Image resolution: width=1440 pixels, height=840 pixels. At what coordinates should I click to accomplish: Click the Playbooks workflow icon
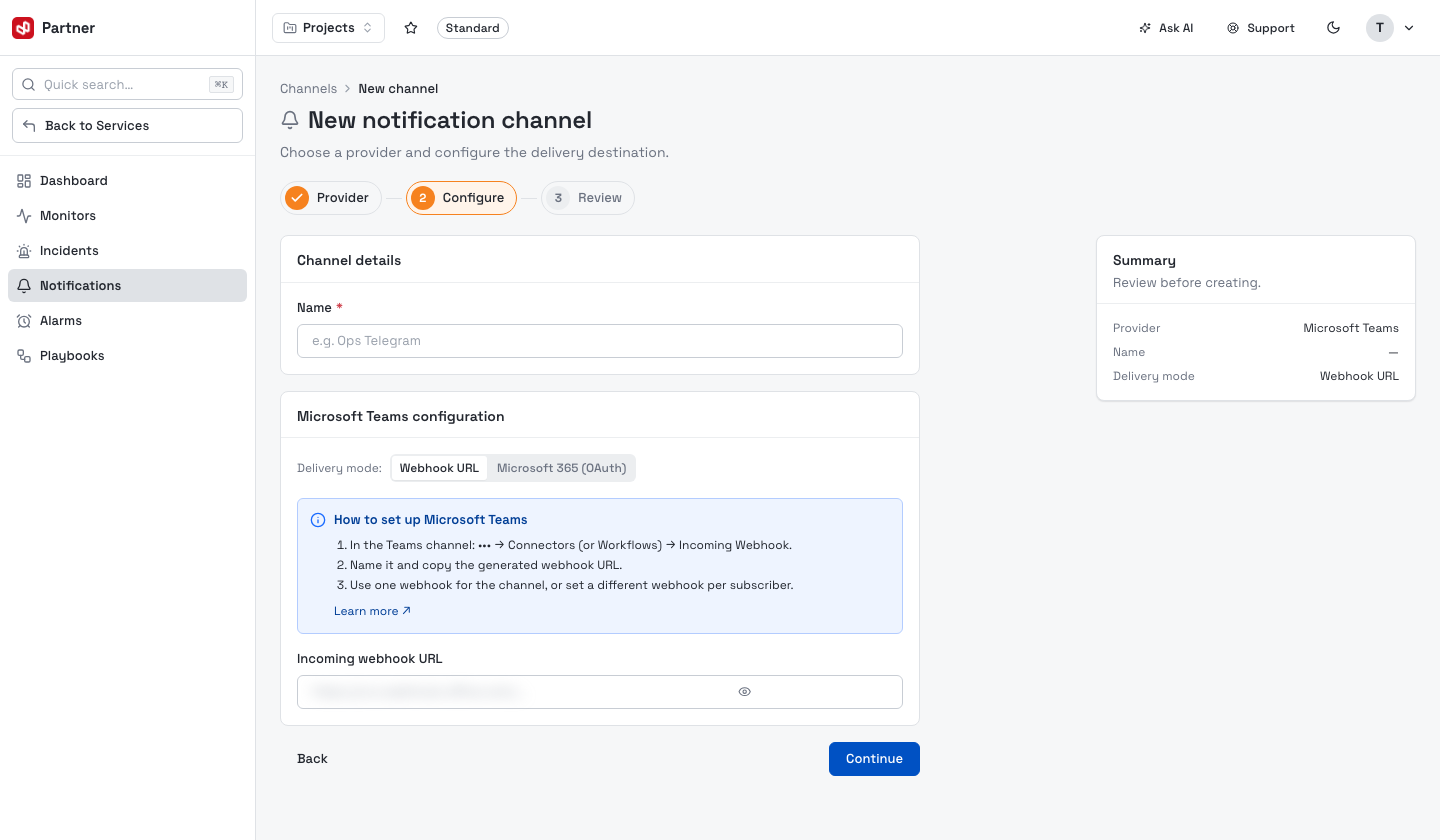point(24,356)
